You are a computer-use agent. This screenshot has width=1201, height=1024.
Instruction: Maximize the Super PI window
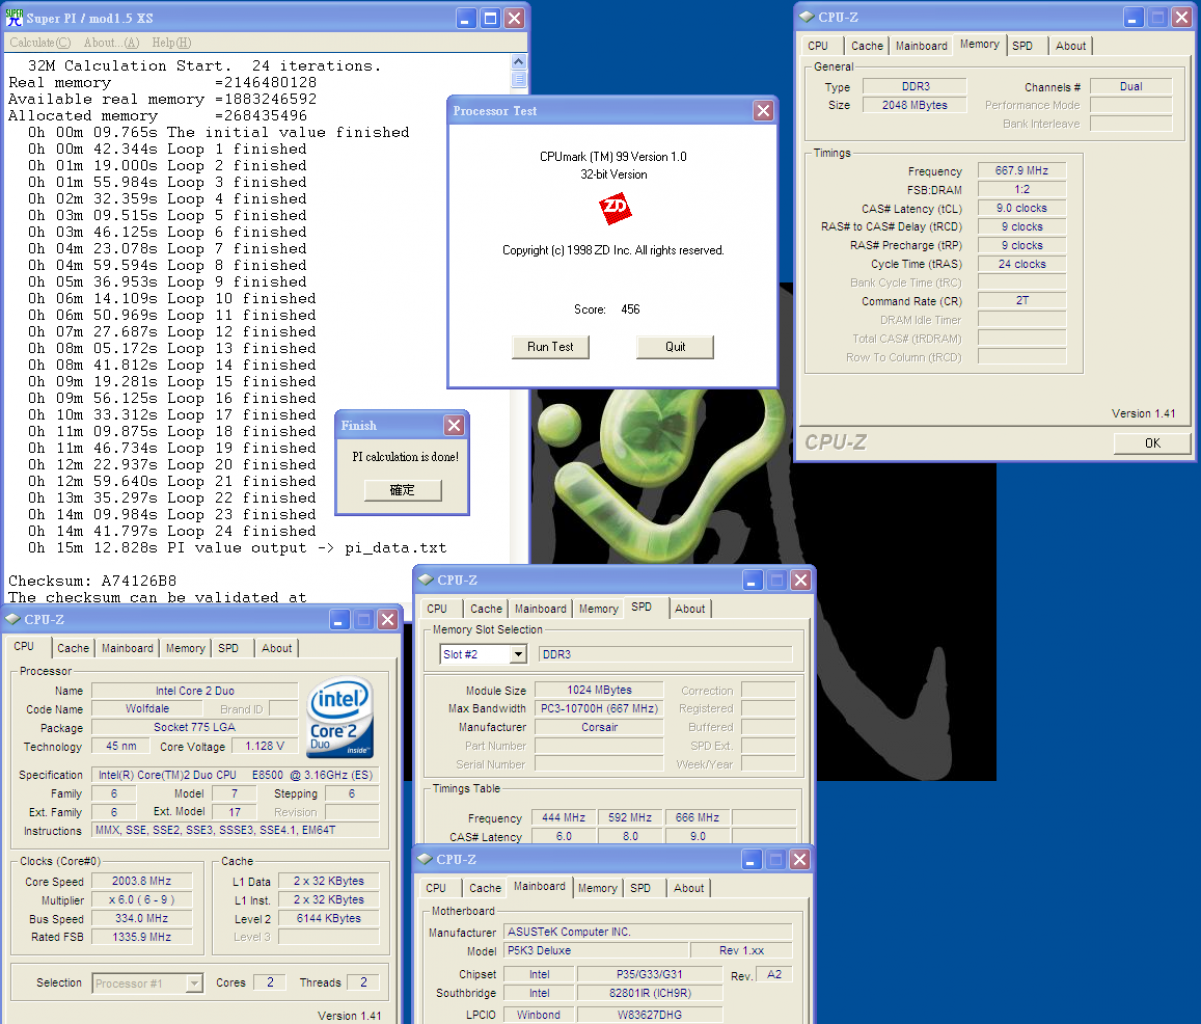click(x=491, y=18)
